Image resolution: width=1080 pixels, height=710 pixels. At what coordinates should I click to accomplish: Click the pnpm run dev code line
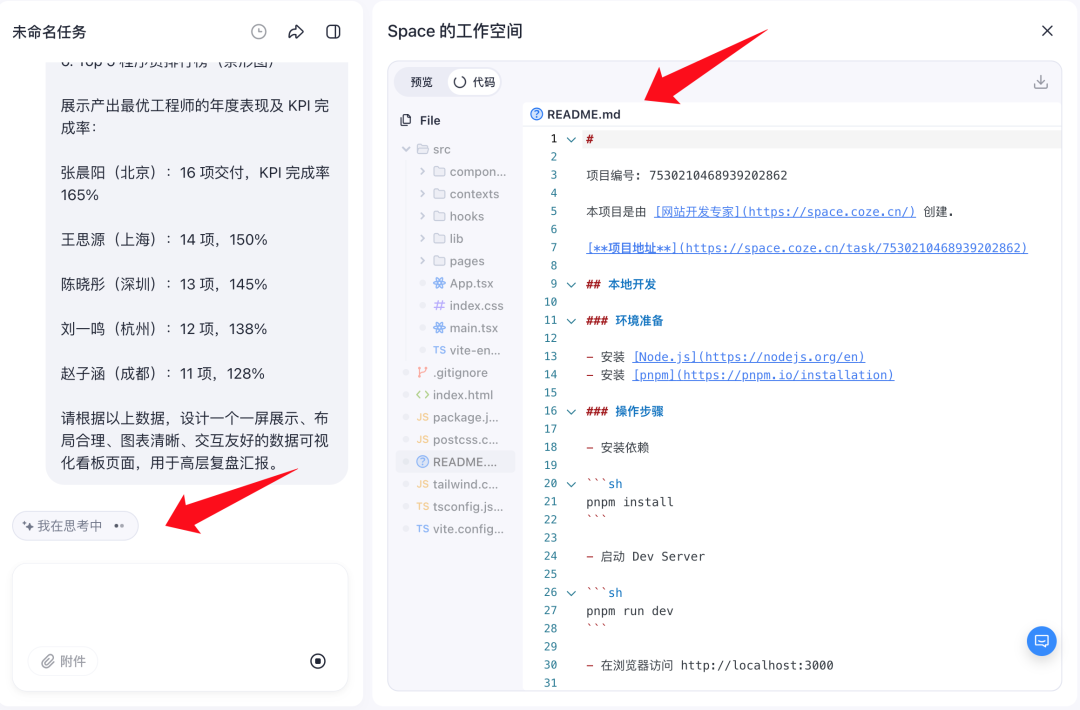630,611
